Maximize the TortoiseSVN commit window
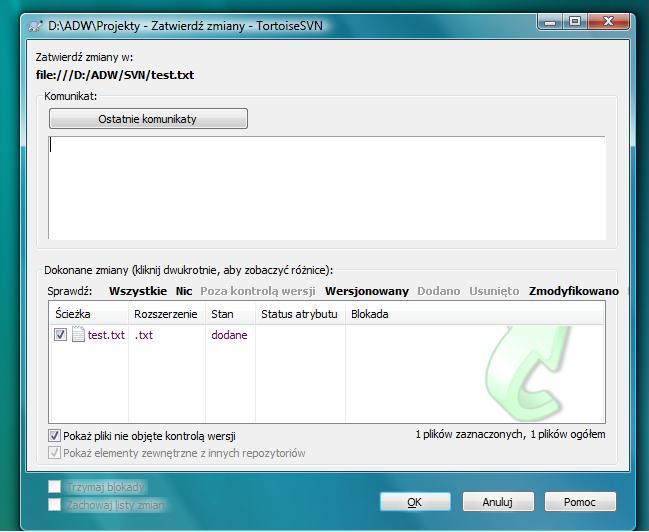The width and height of the screenshot is (649, 532). 574,21
